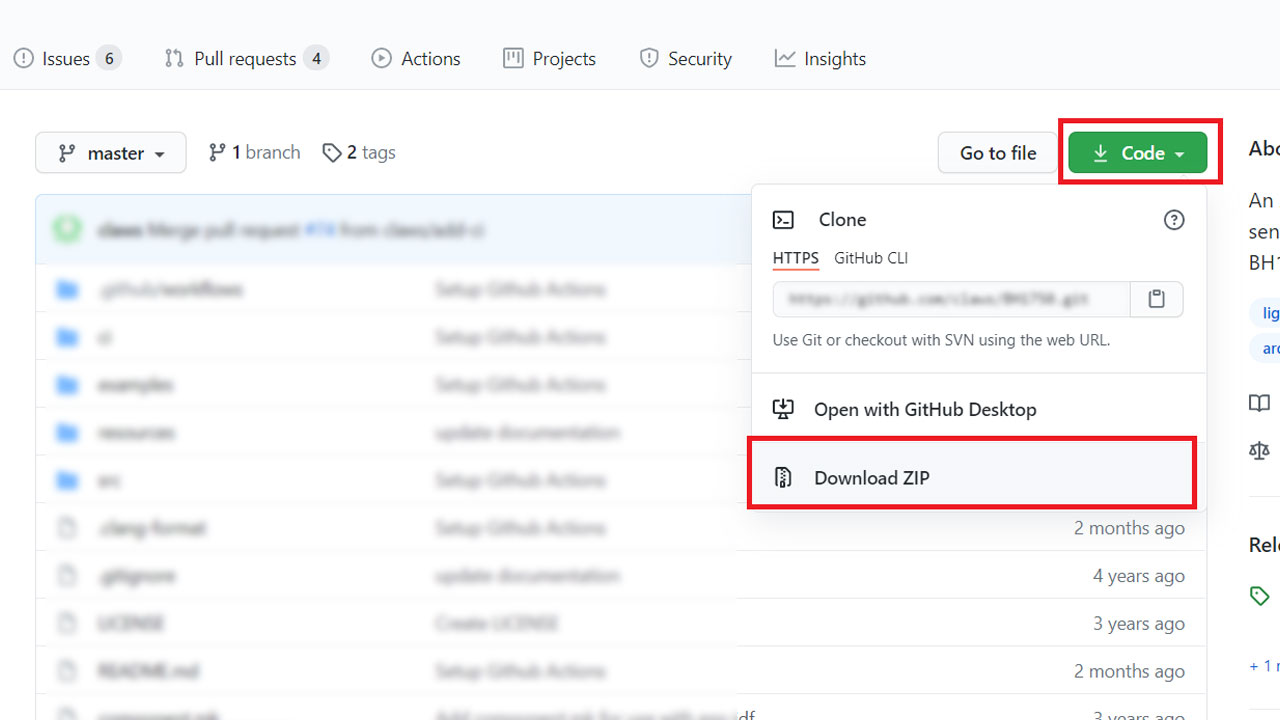The image size is (1280, 720).
Task: Click the "4 years ago" timestamp
Action: click(1139, 576)
